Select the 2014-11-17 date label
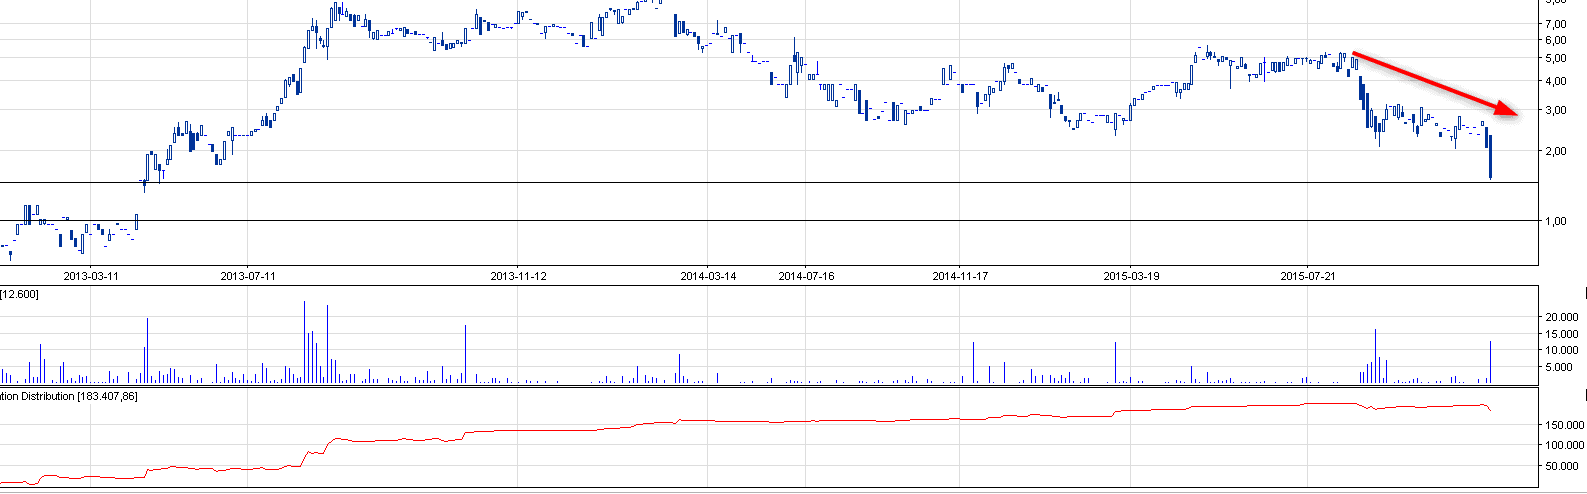Viewport: 1587px width, 494px height. coord(960,276)
